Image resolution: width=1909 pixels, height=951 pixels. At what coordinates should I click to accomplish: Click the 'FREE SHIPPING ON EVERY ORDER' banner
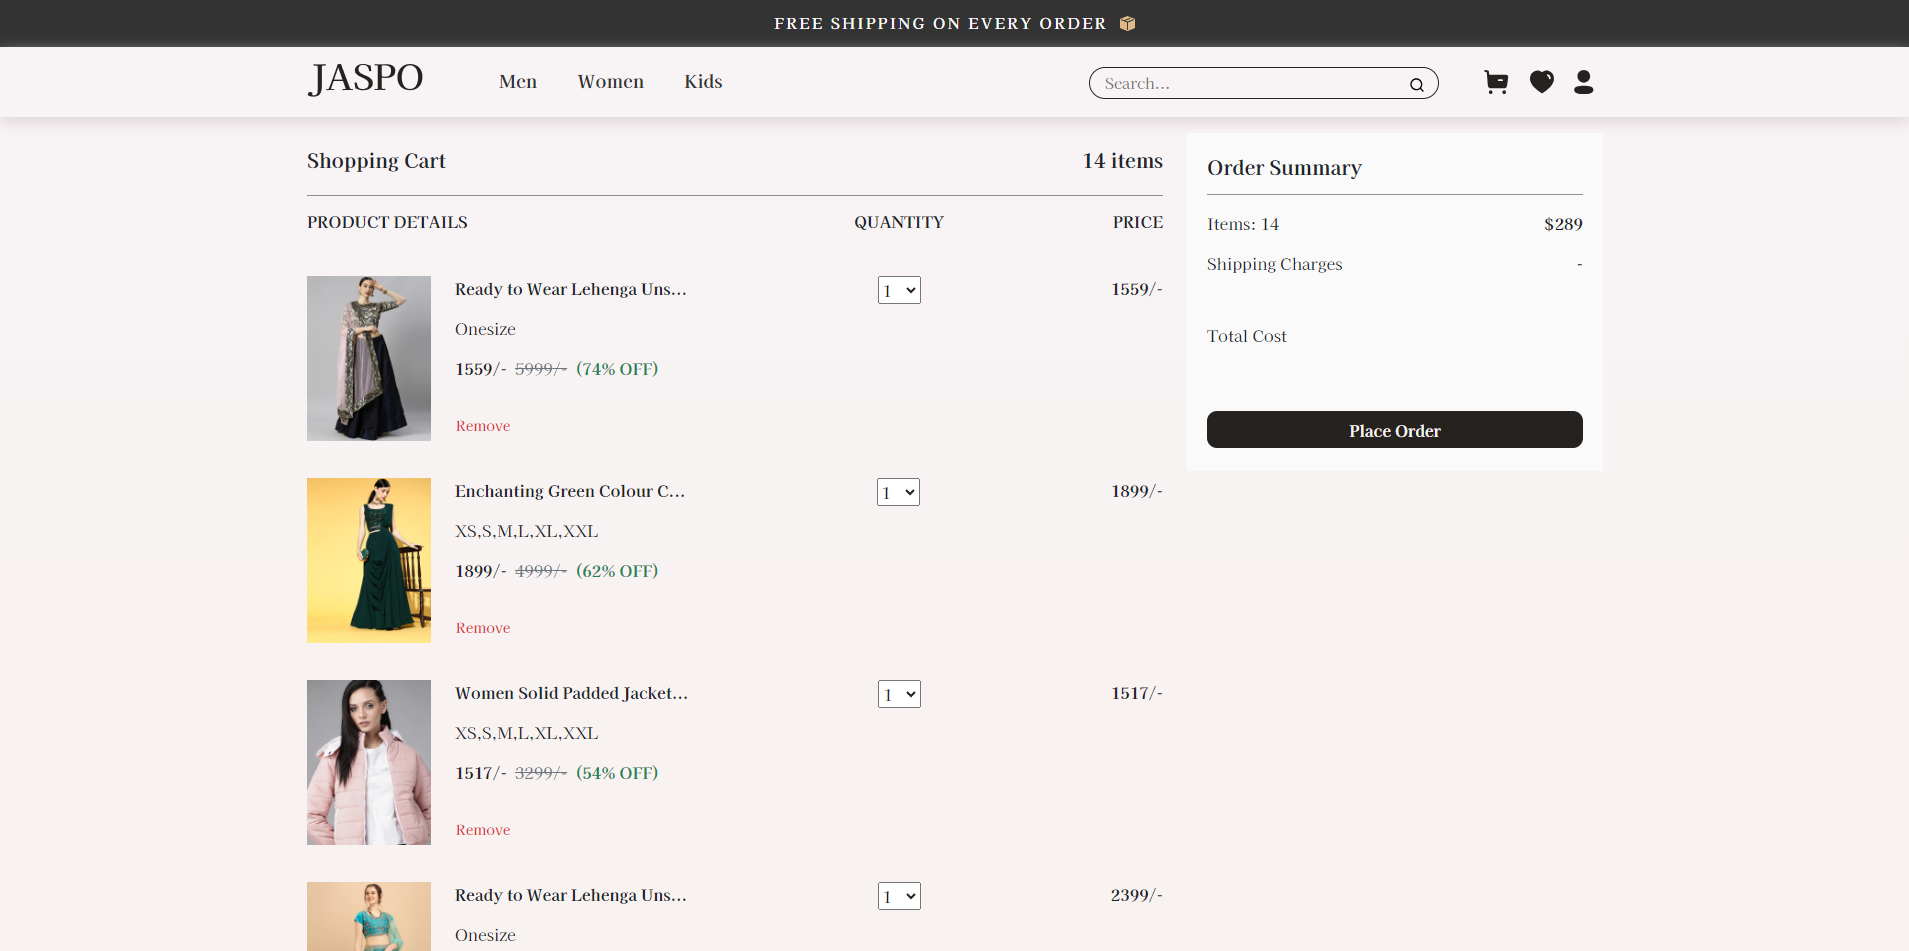point(940,23)
